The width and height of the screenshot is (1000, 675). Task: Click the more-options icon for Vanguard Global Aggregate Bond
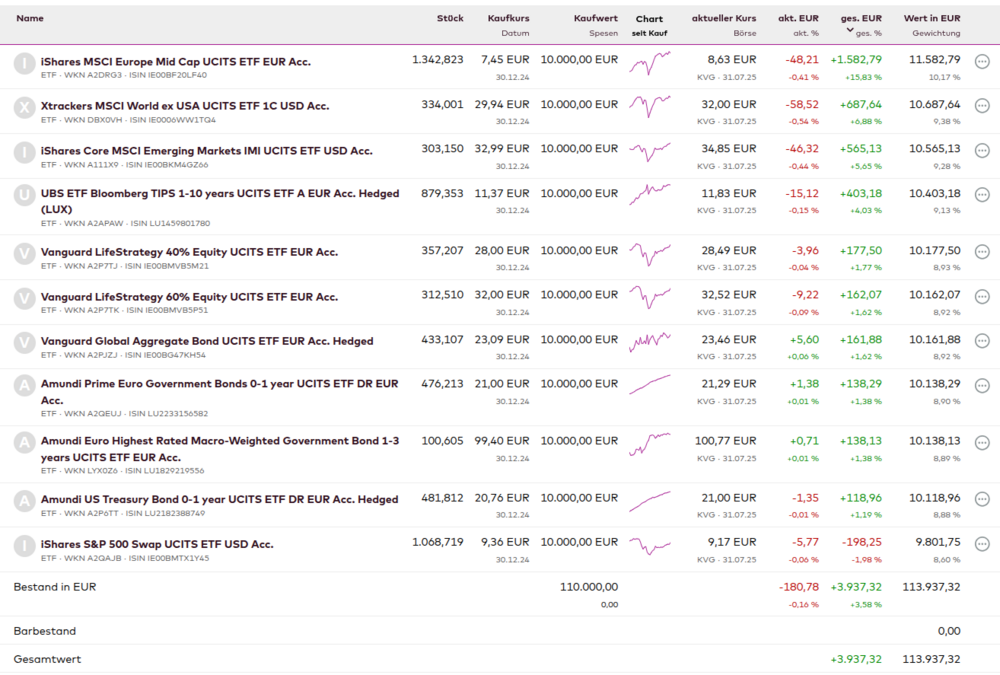982,342
